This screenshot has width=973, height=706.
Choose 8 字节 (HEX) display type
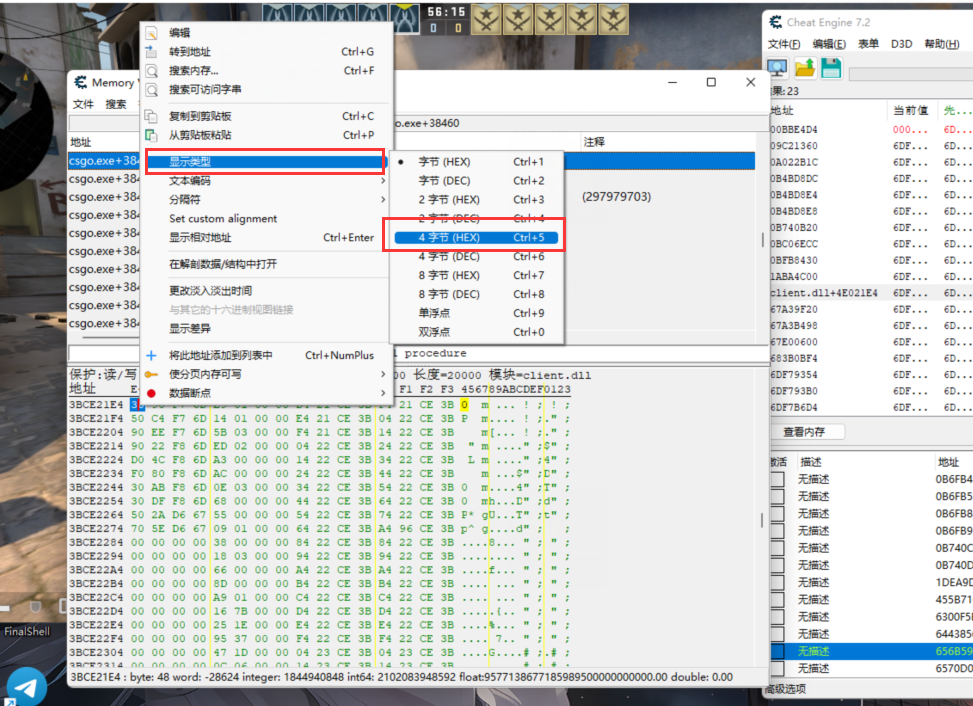(477, 275)
